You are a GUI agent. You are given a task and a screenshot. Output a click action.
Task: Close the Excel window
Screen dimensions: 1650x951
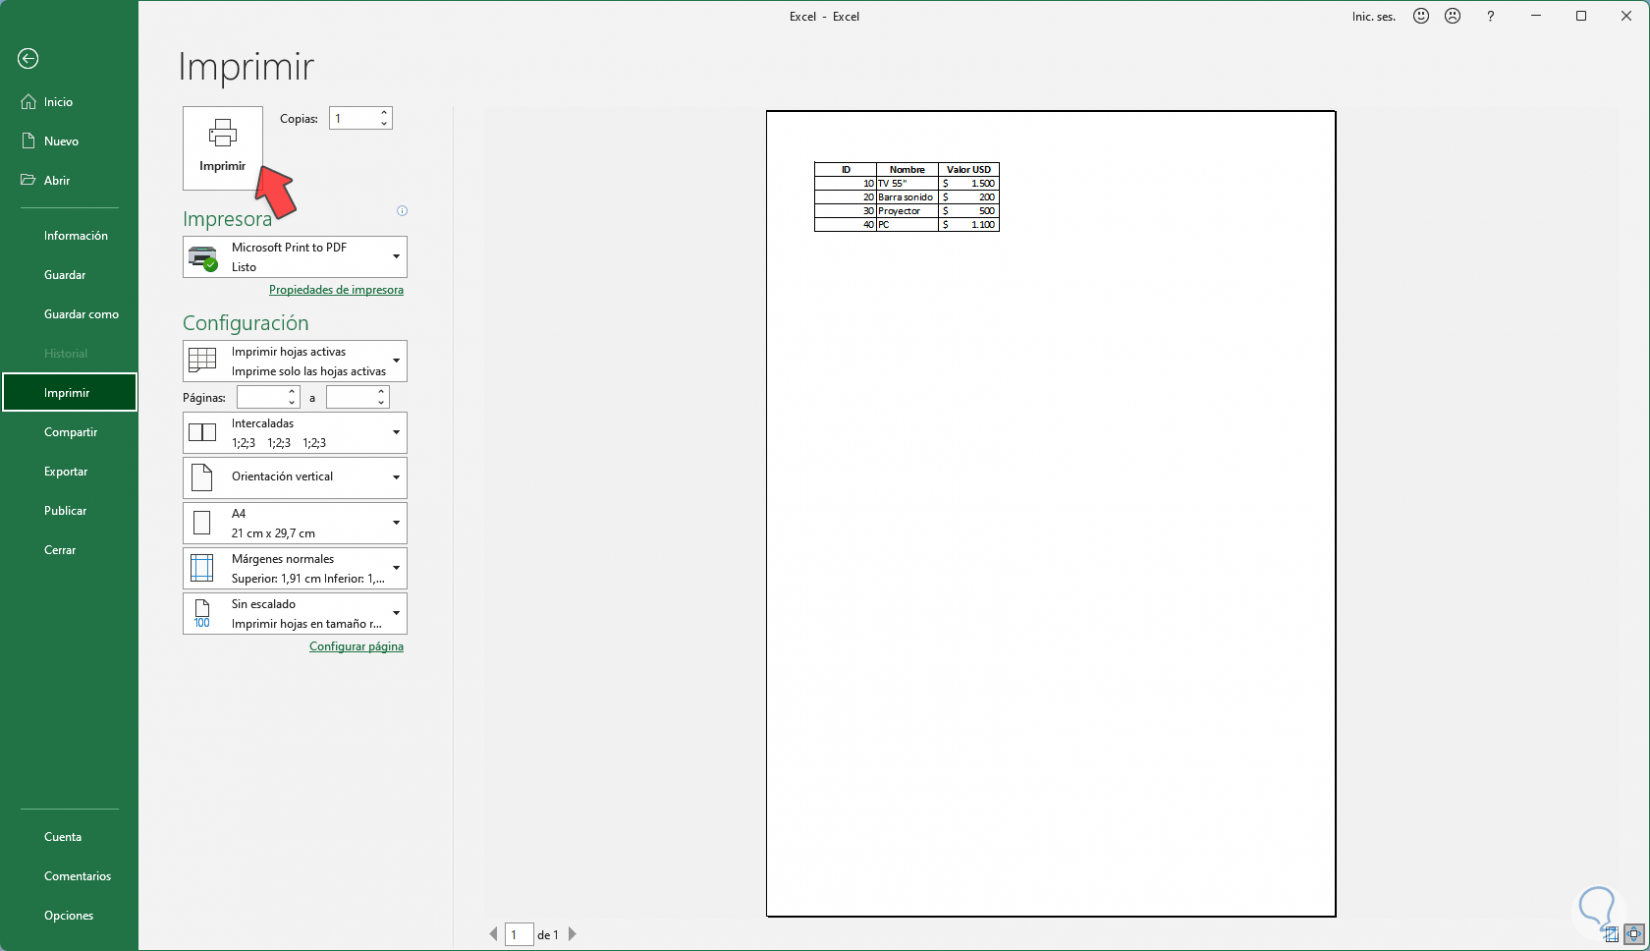pos(1626,16)
